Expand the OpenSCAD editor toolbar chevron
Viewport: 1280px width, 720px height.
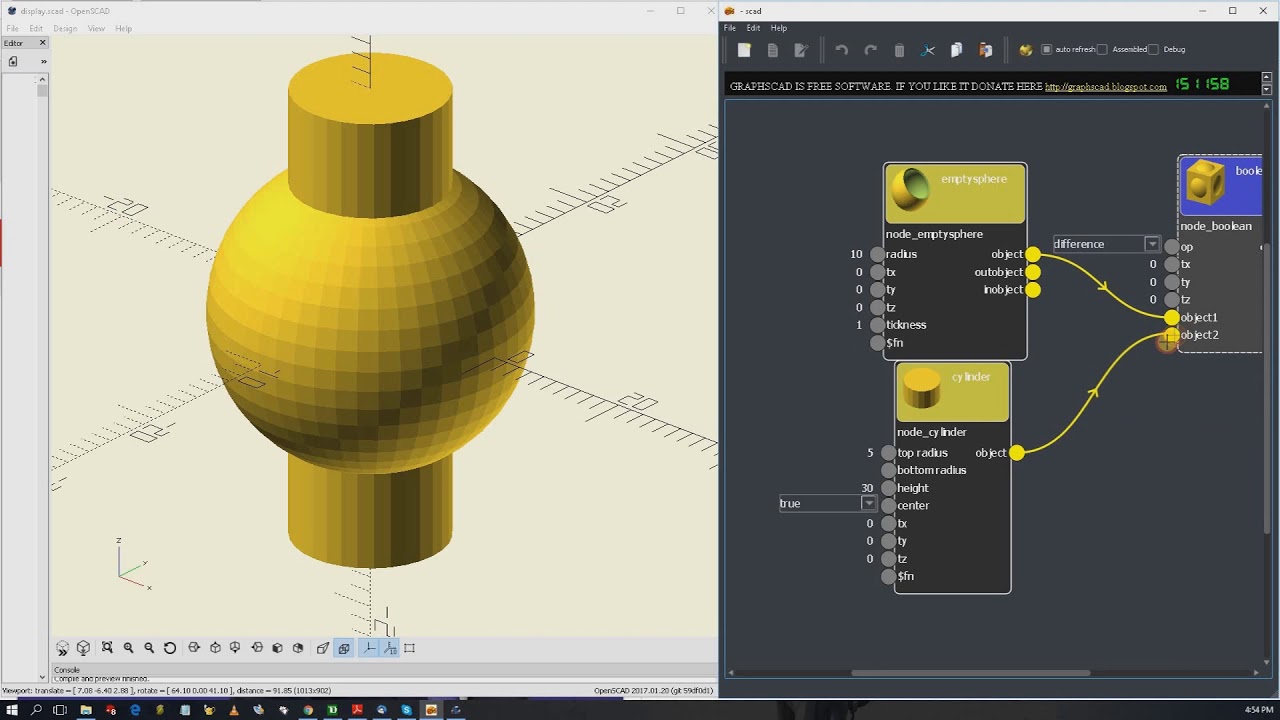43,61
